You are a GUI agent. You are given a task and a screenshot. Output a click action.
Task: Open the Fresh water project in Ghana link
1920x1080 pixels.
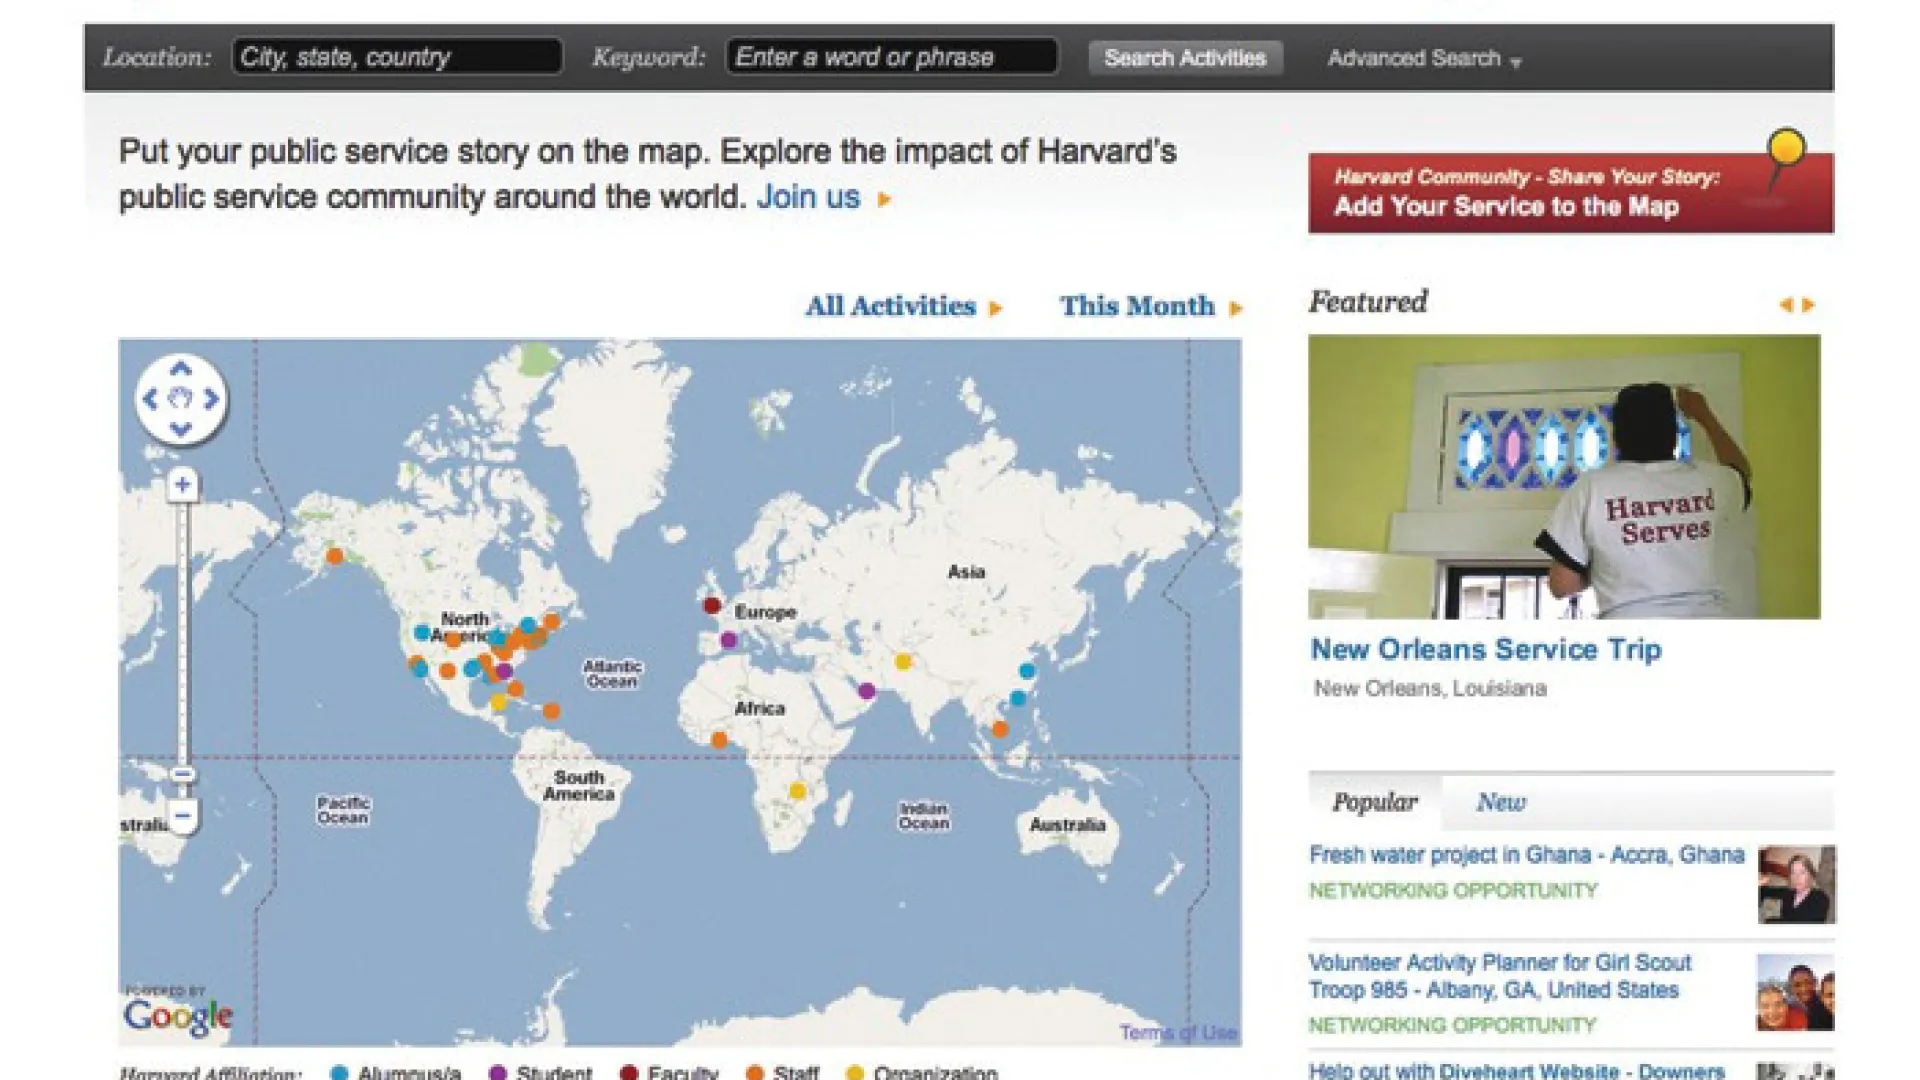pos(1526,855)
